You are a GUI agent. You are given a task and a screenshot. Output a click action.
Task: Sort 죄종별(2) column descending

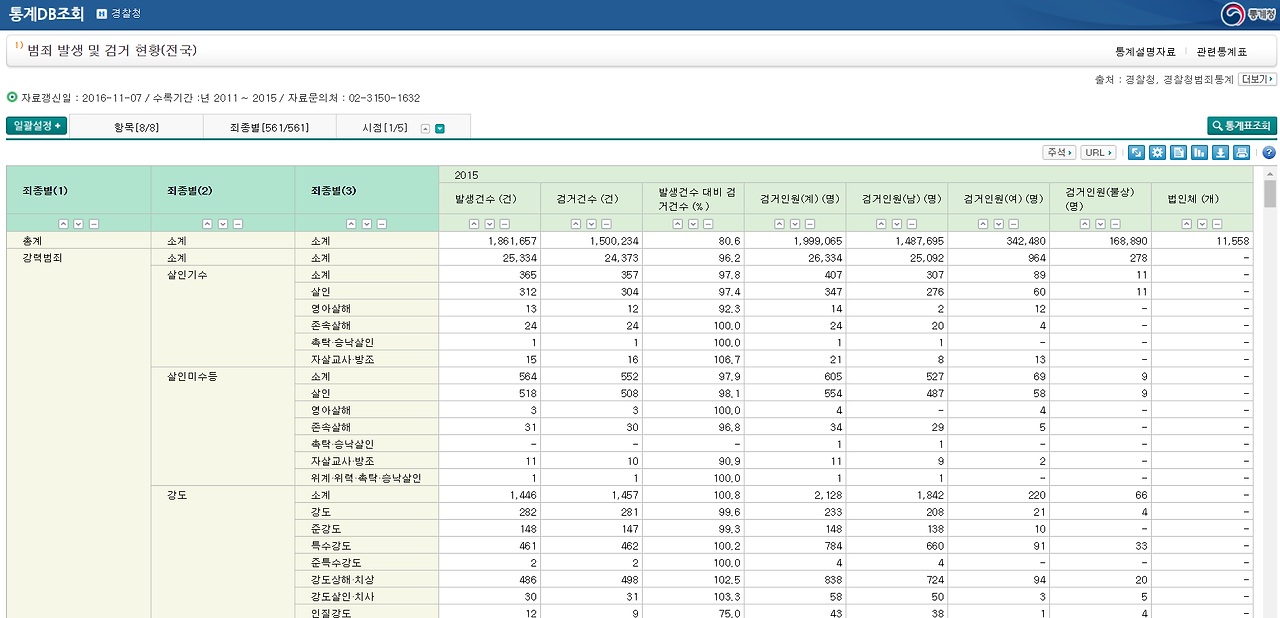222,224
